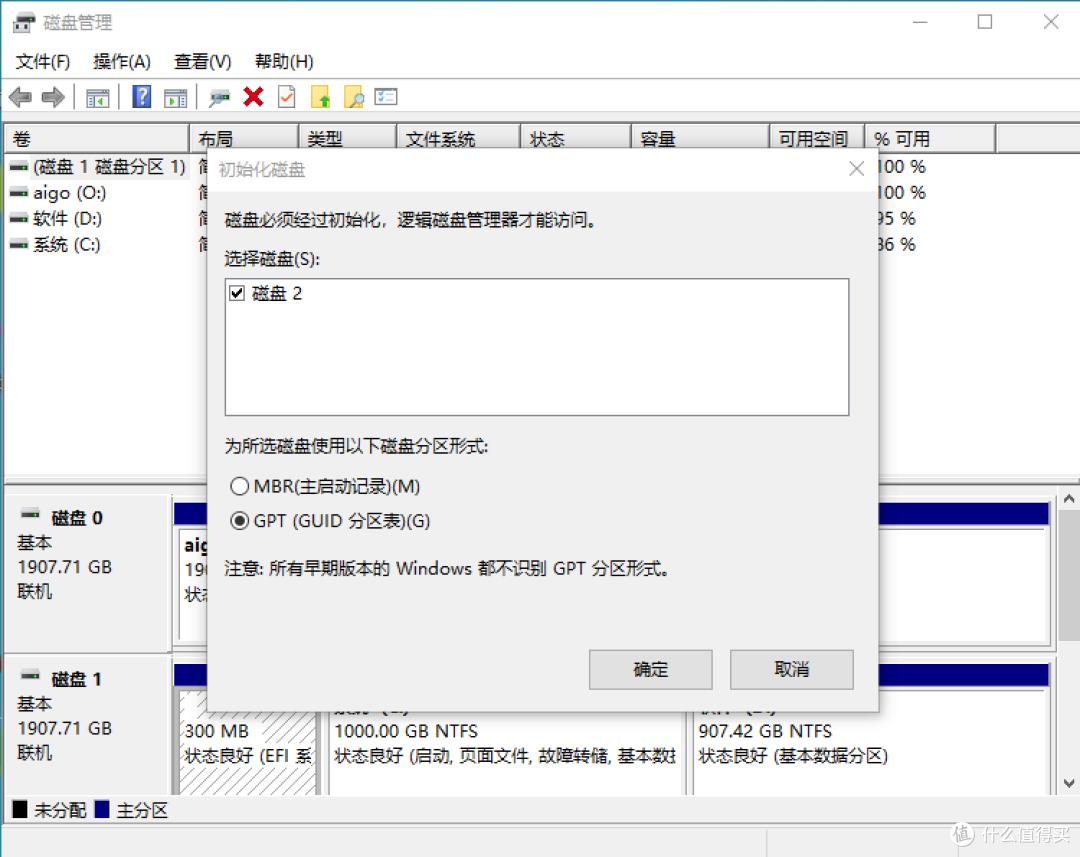Sort by 状态 column header
Screen dimensions: 1080x857
(x=576, y=138)
